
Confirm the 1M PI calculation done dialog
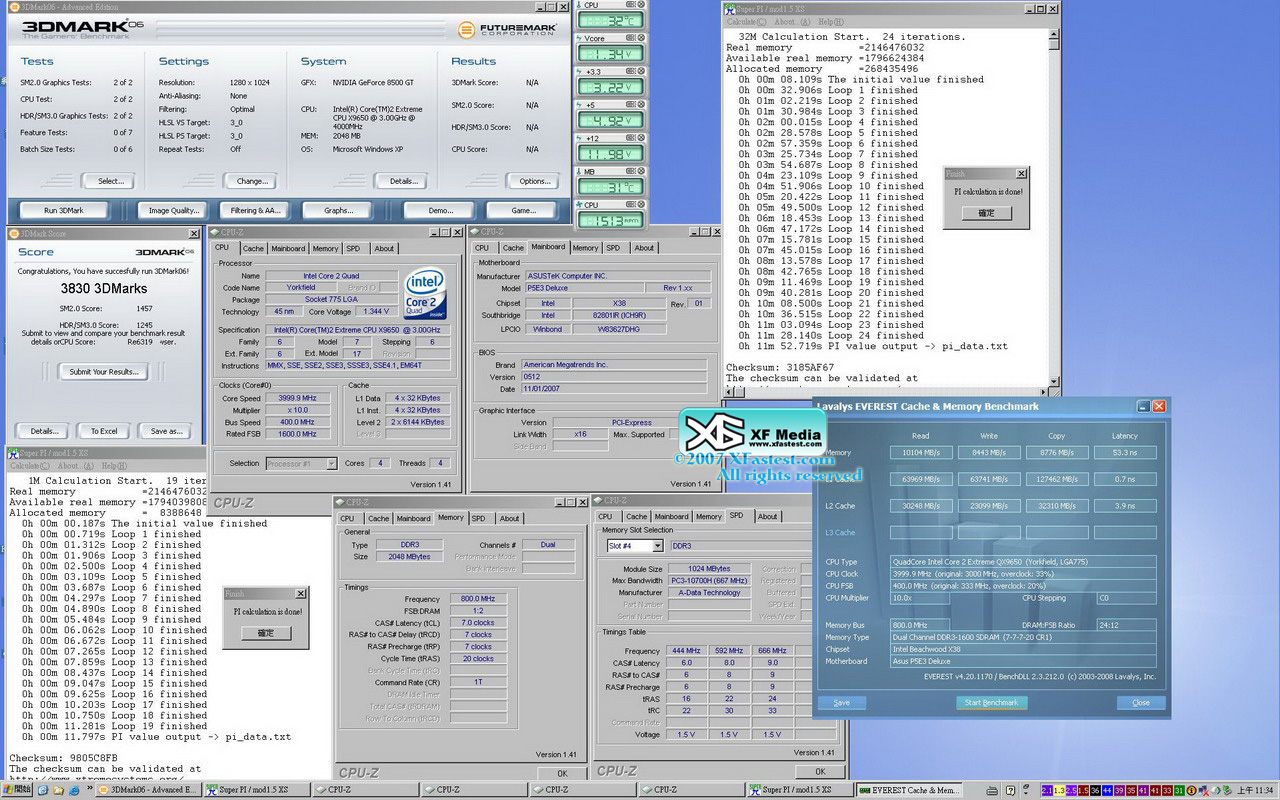(266, 633)
